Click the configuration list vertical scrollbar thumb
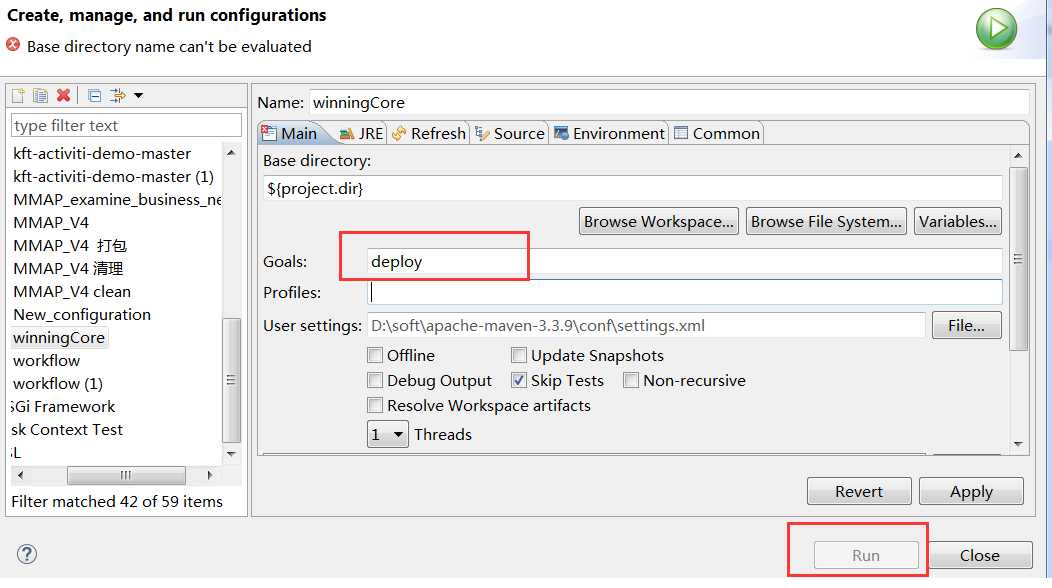The width and height of the screenshot is (1052, 588). 231,380
